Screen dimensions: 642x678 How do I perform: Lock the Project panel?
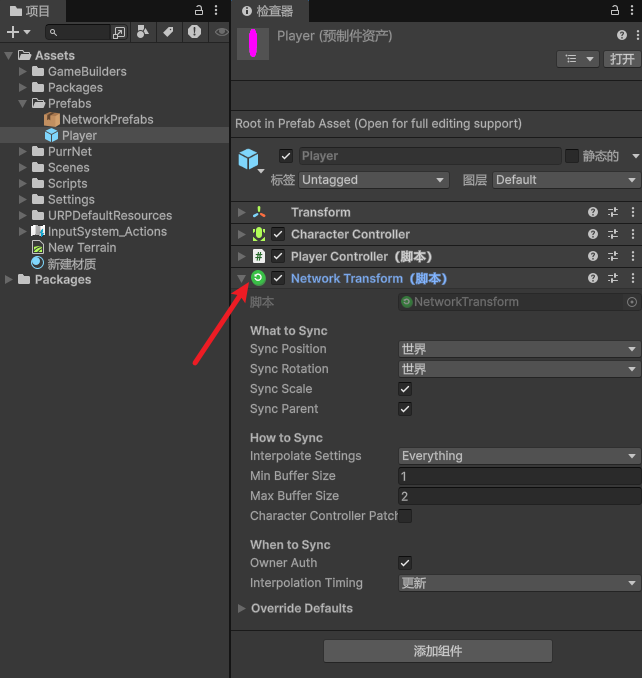pos(199,10)
